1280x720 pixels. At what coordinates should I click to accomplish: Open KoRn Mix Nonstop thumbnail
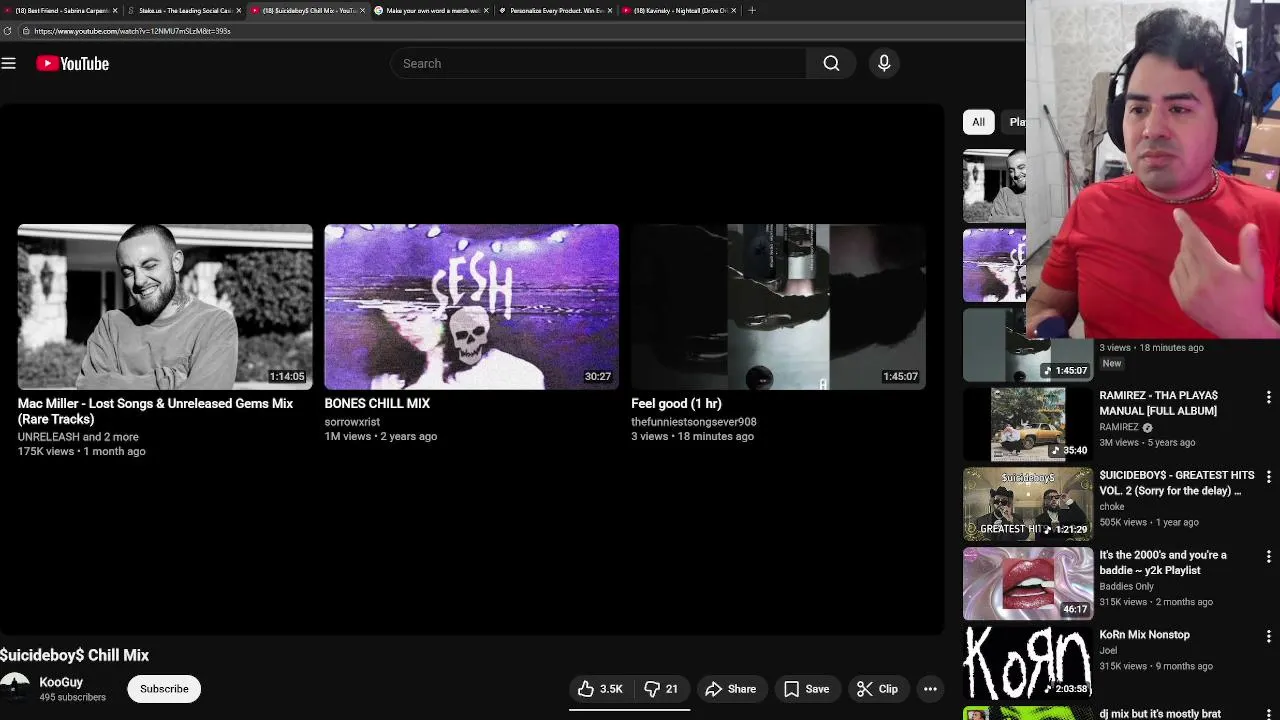(x=1028, y=664)
